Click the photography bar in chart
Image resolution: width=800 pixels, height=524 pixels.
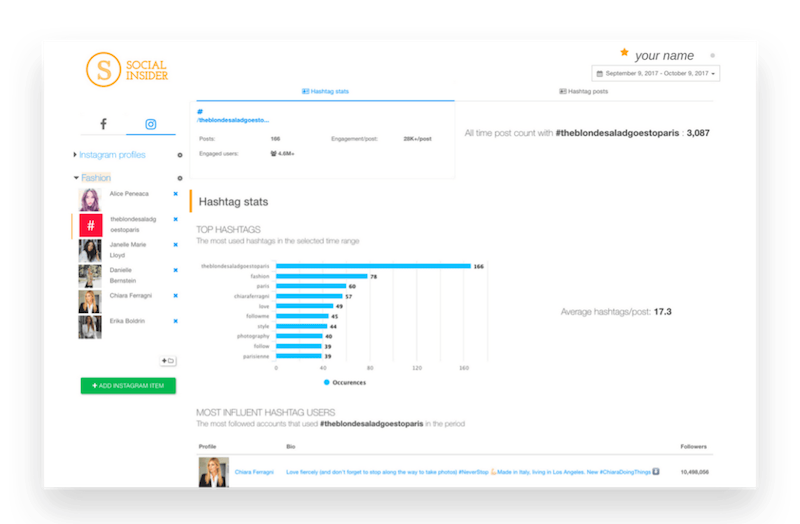coord(299,336)
